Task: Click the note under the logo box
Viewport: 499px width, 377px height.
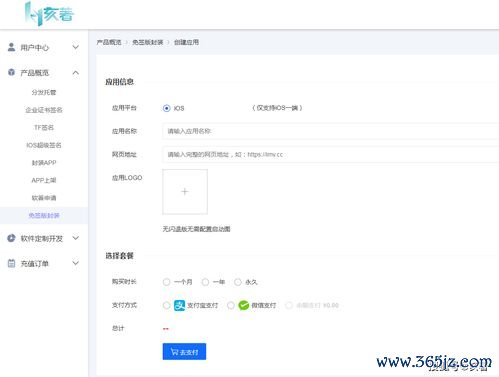Action: click(x=196, y=229)
